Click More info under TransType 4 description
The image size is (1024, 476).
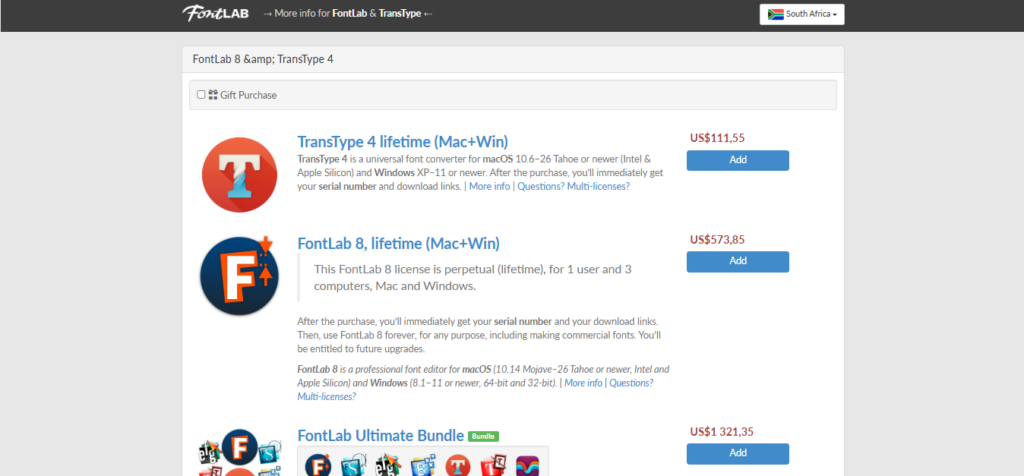(x=488, y=186)
